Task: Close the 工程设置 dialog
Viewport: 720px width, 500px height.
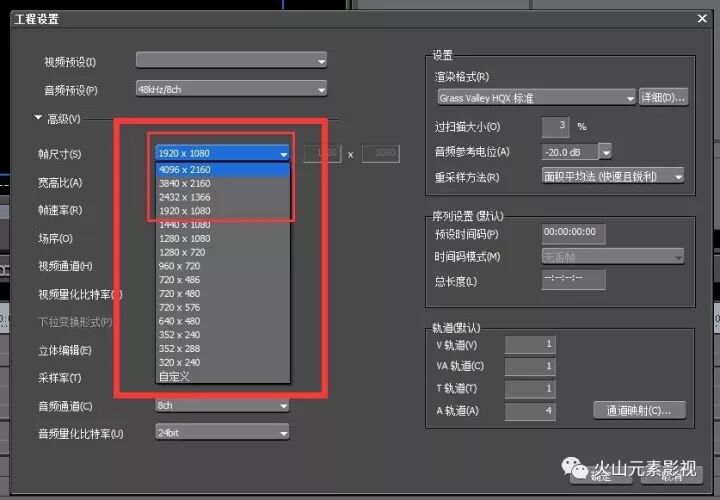Action: [x=702, y=18]
